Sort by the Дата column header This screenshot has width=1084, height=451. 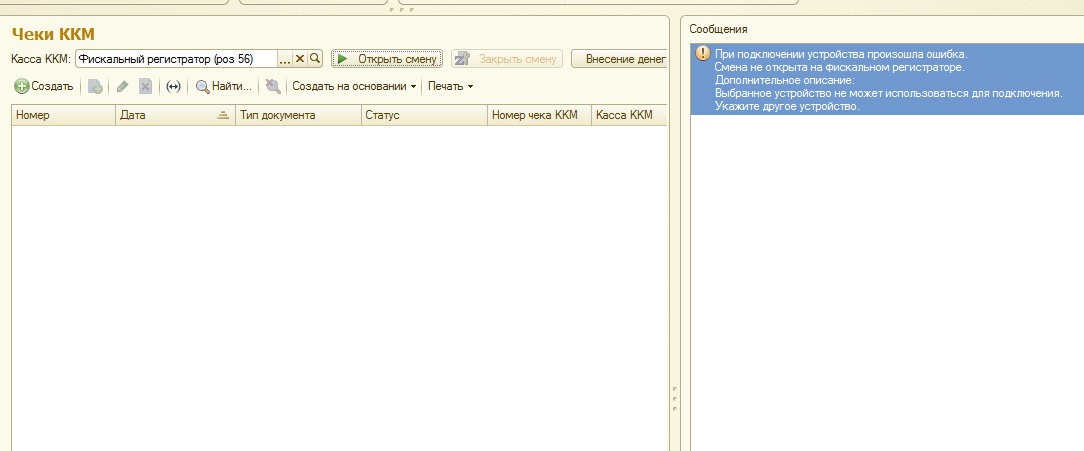tap(176, 116)
